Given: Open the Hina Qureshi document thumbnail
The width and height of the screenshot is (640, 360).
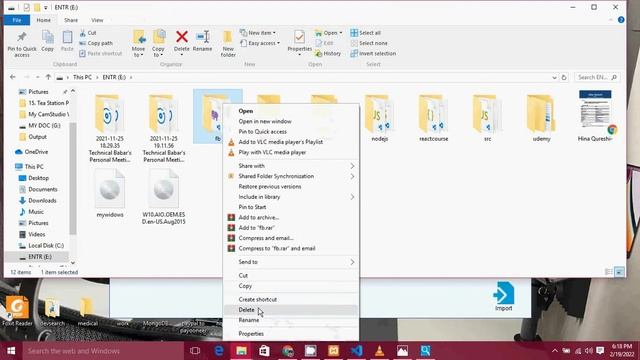Looking at the screenshot, I should [595, 116].
